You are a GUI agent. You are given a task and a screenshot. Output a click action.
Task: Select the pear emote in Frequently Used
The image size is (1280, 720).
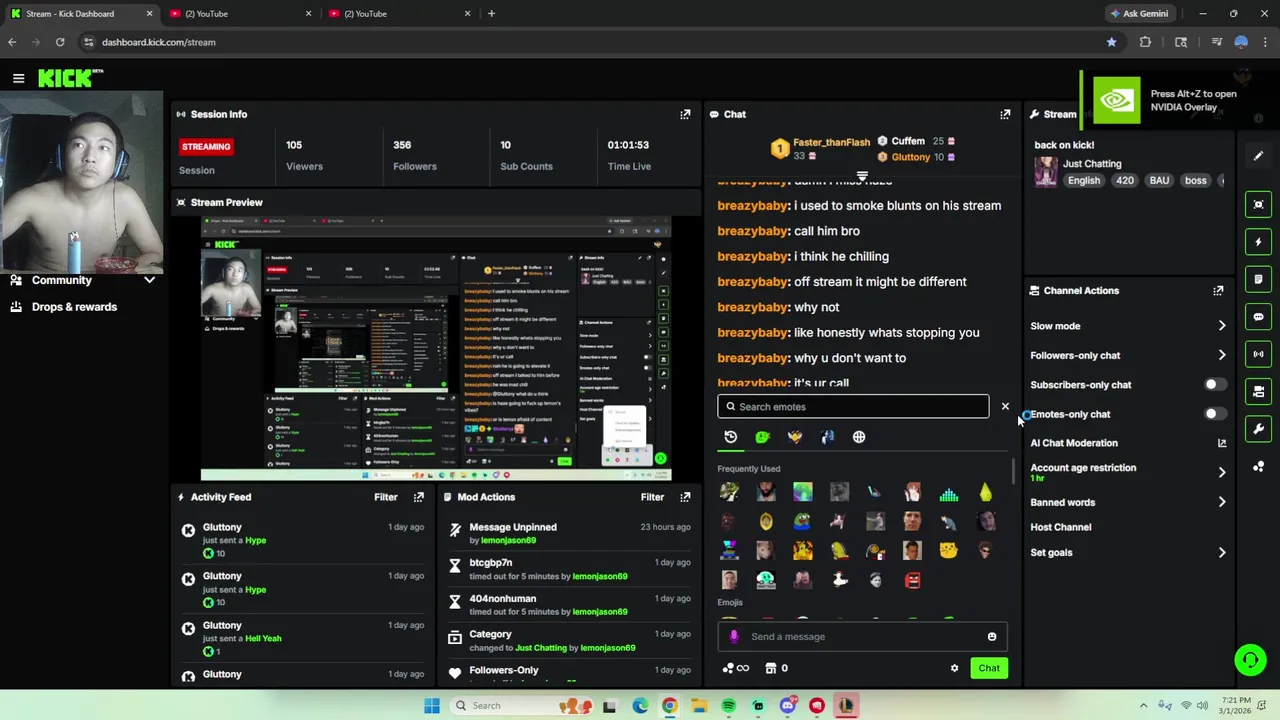tap(985, 492)
